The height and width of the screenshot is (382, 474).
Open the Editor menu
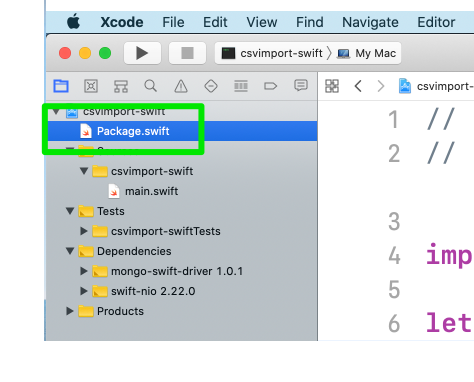[x=436, y=22]
